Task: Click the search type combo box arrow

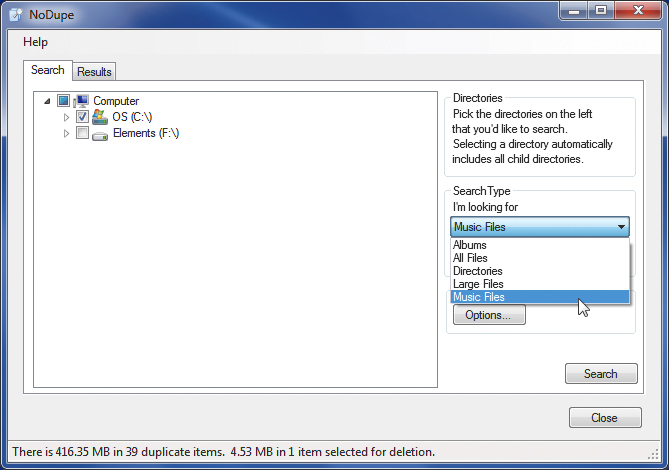Action: pyautogui.click(x=621, y=227)
